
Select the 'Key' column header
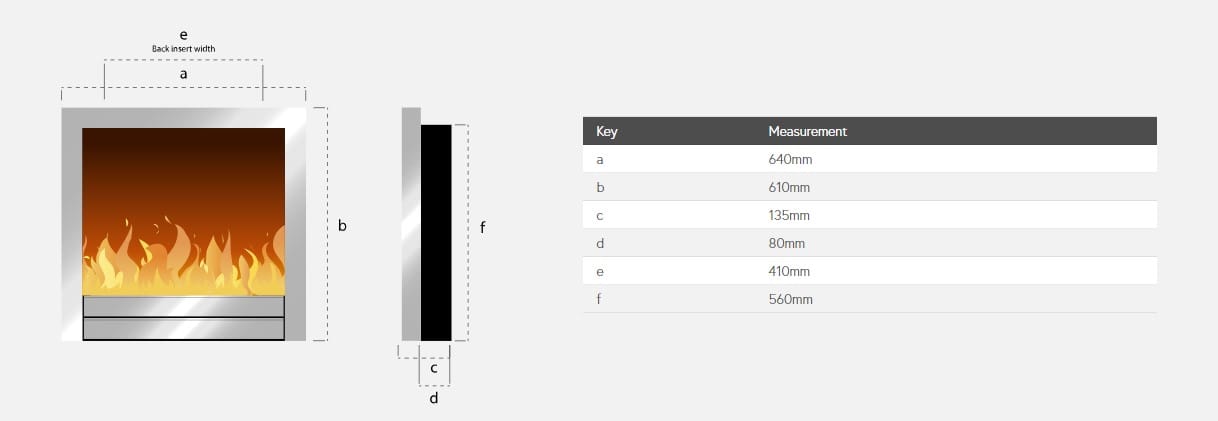[x=606, y=131]
